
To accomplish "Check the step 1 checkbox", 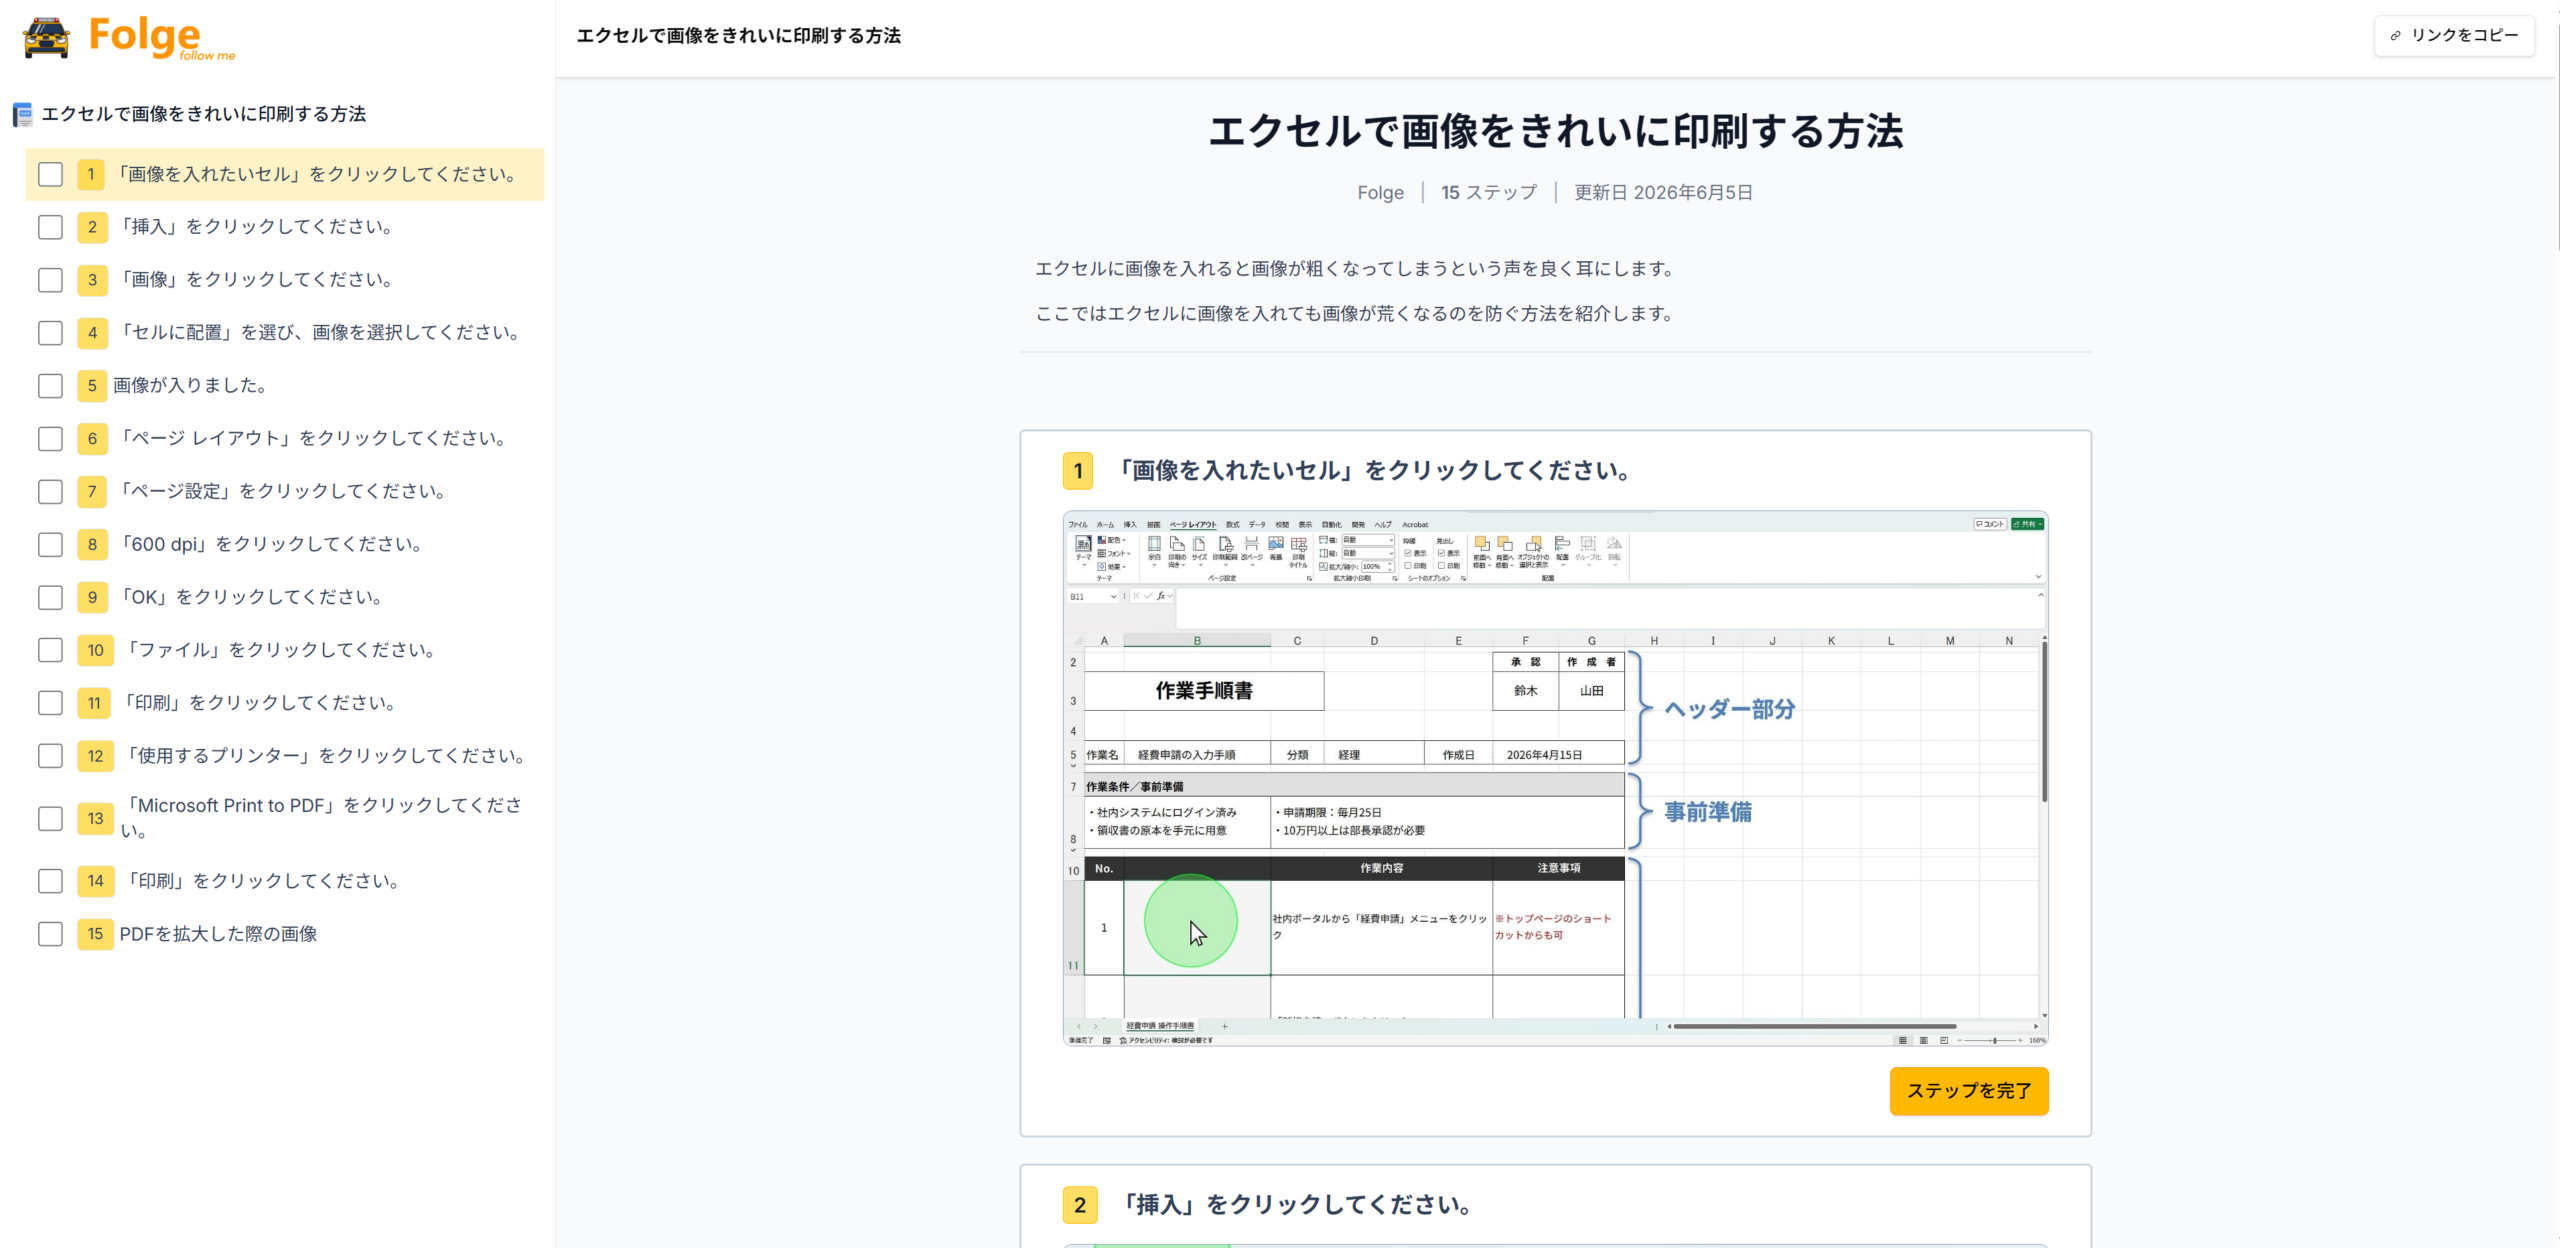I will click(50, 174).
